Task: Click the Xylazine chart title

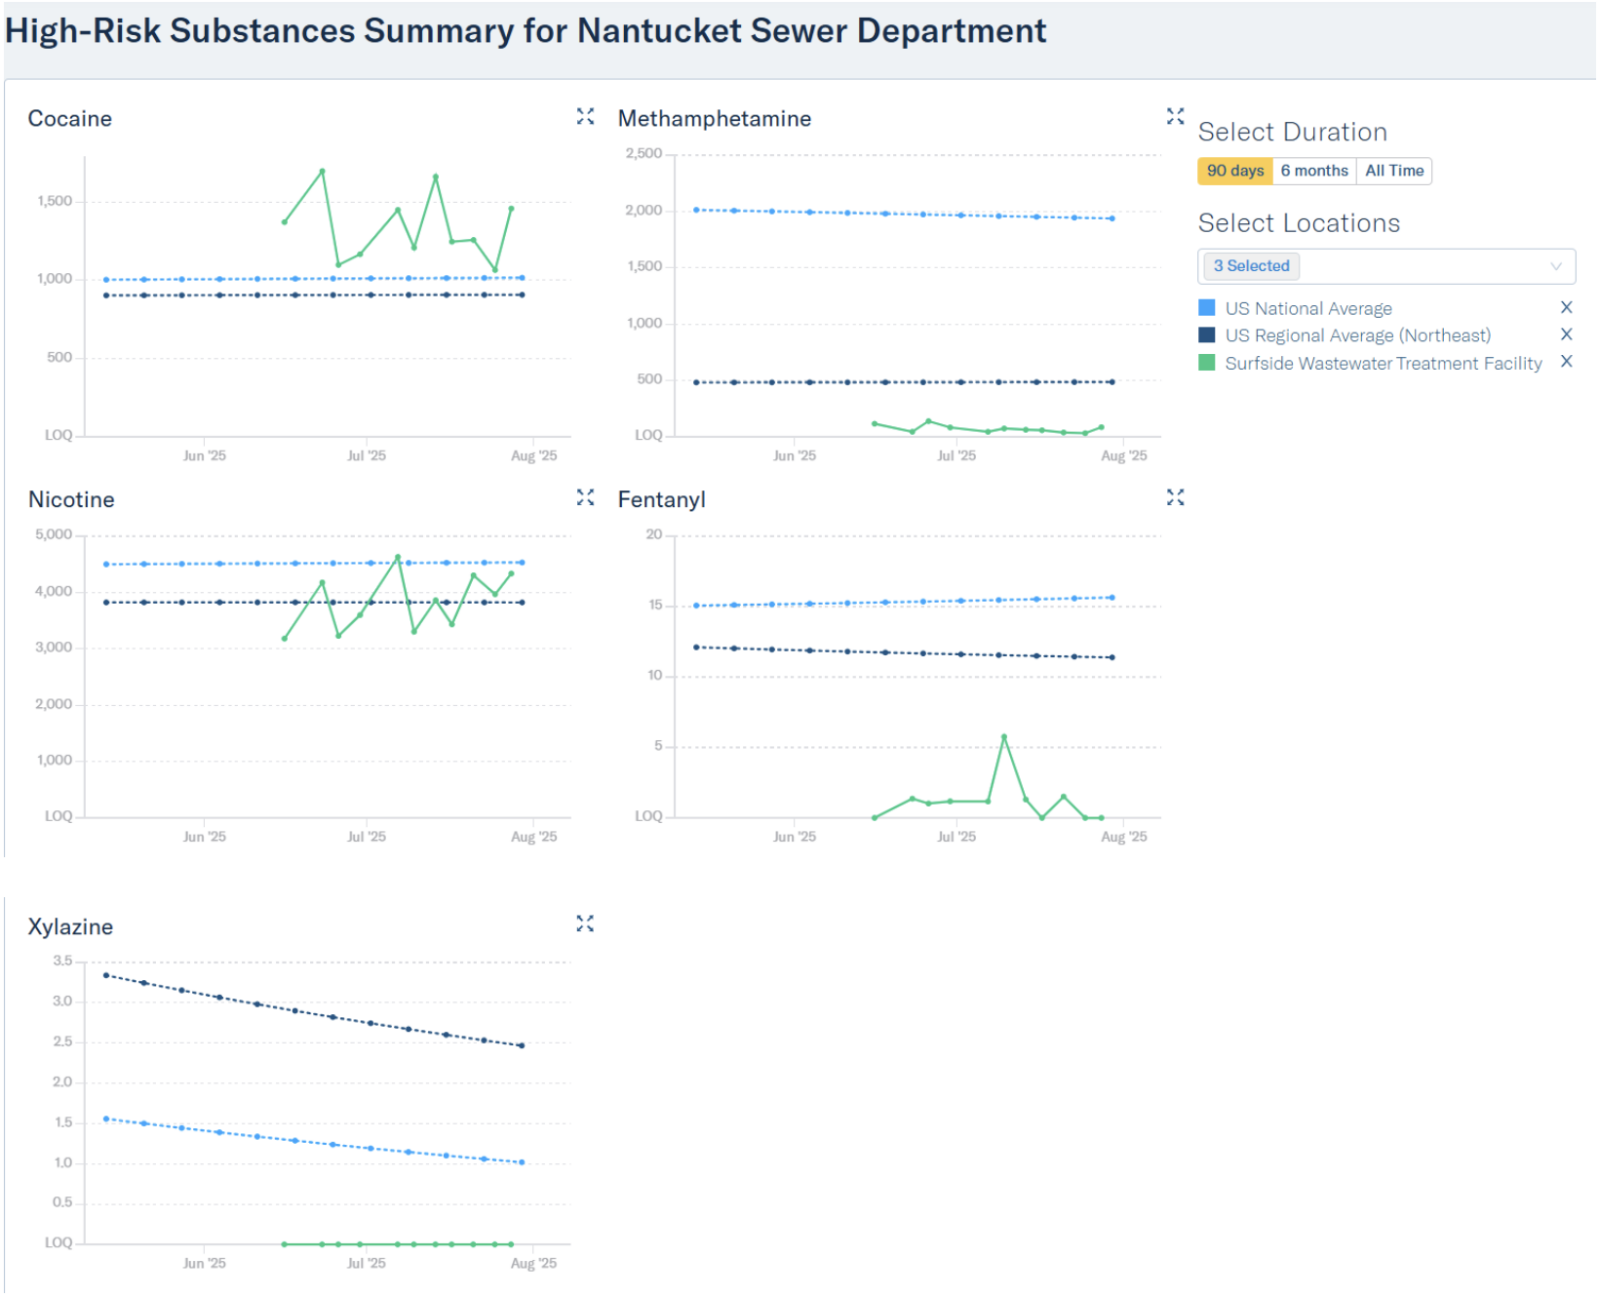Action: click(70, 927)
